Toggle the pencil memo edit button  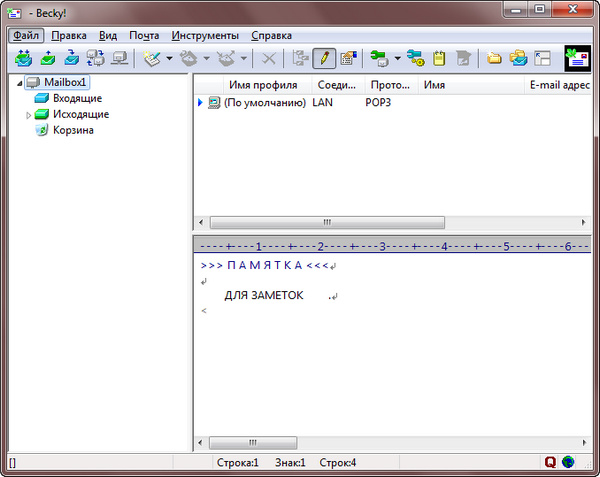tap(324, 59)
